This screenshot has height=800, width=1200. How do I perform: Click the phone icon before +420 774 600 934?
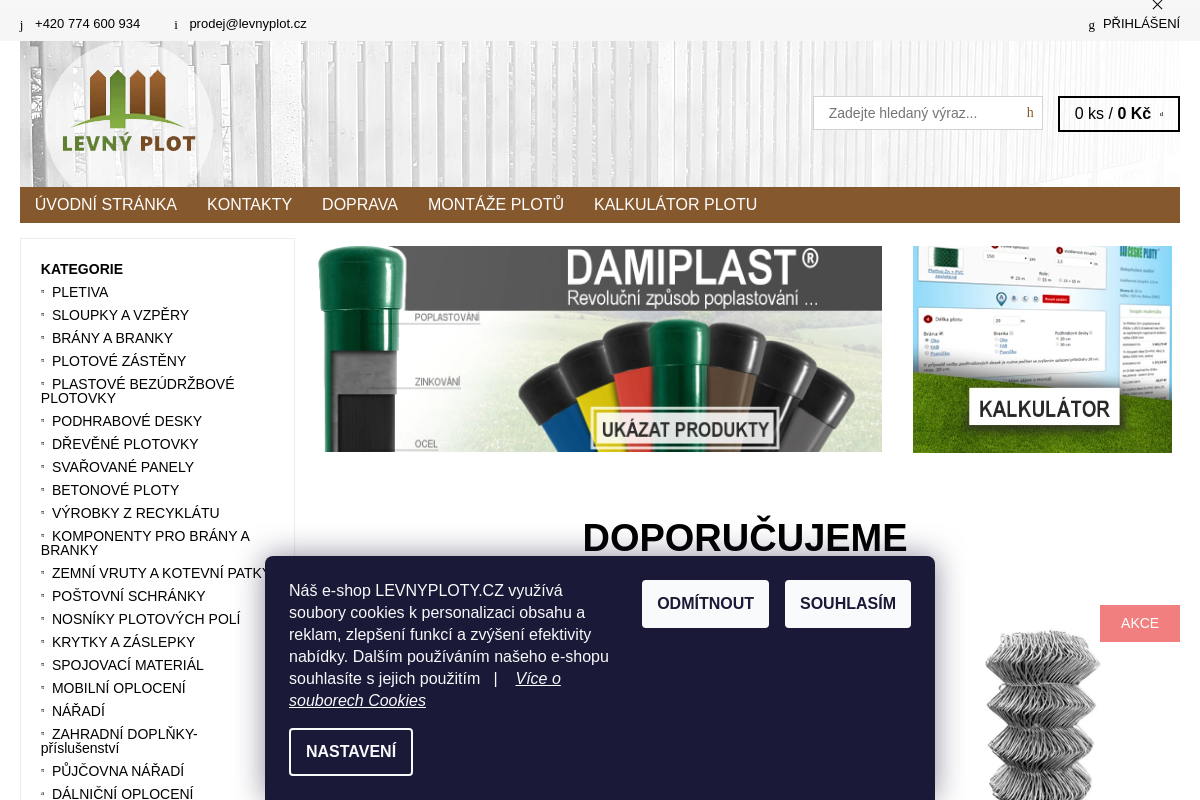[x=21, y=25]
